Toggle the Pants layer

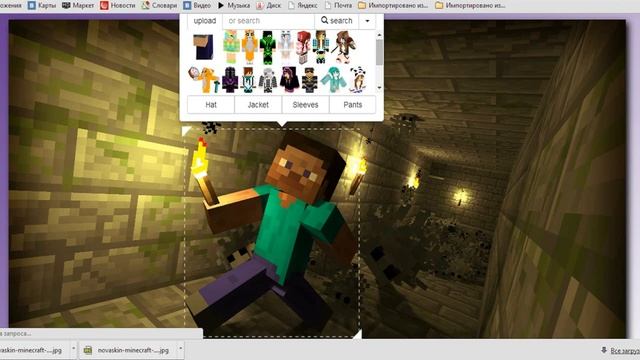click(353, 105)
